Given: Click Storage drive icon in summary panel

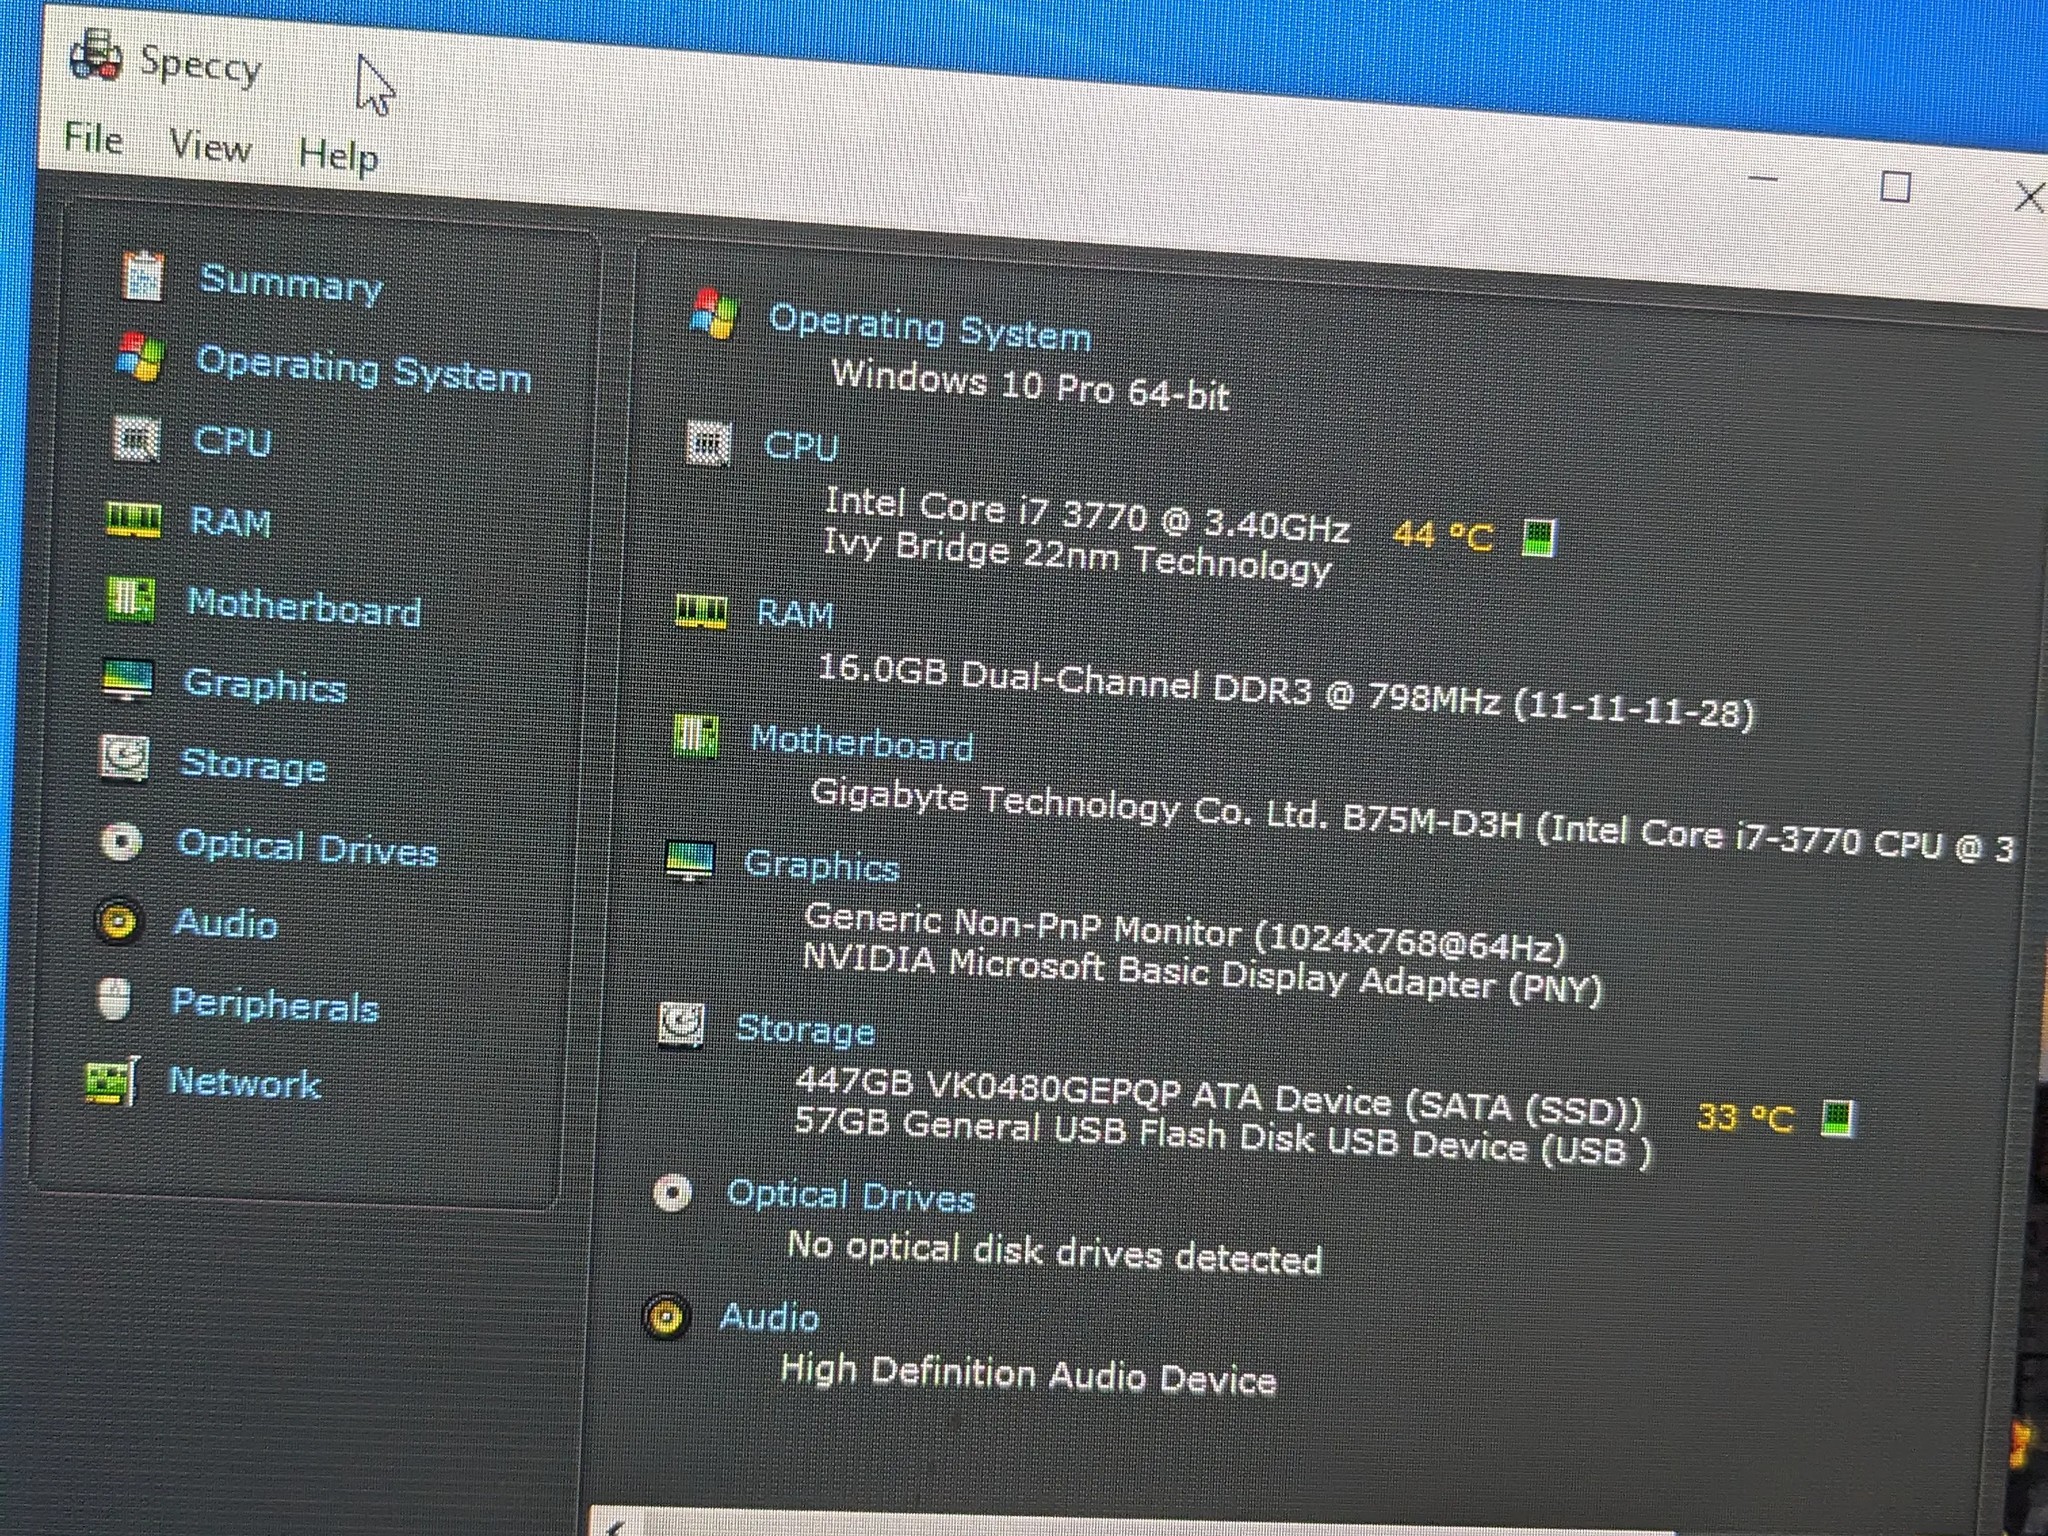Looking at the screenshot, I should click(x=682, y=1025).
